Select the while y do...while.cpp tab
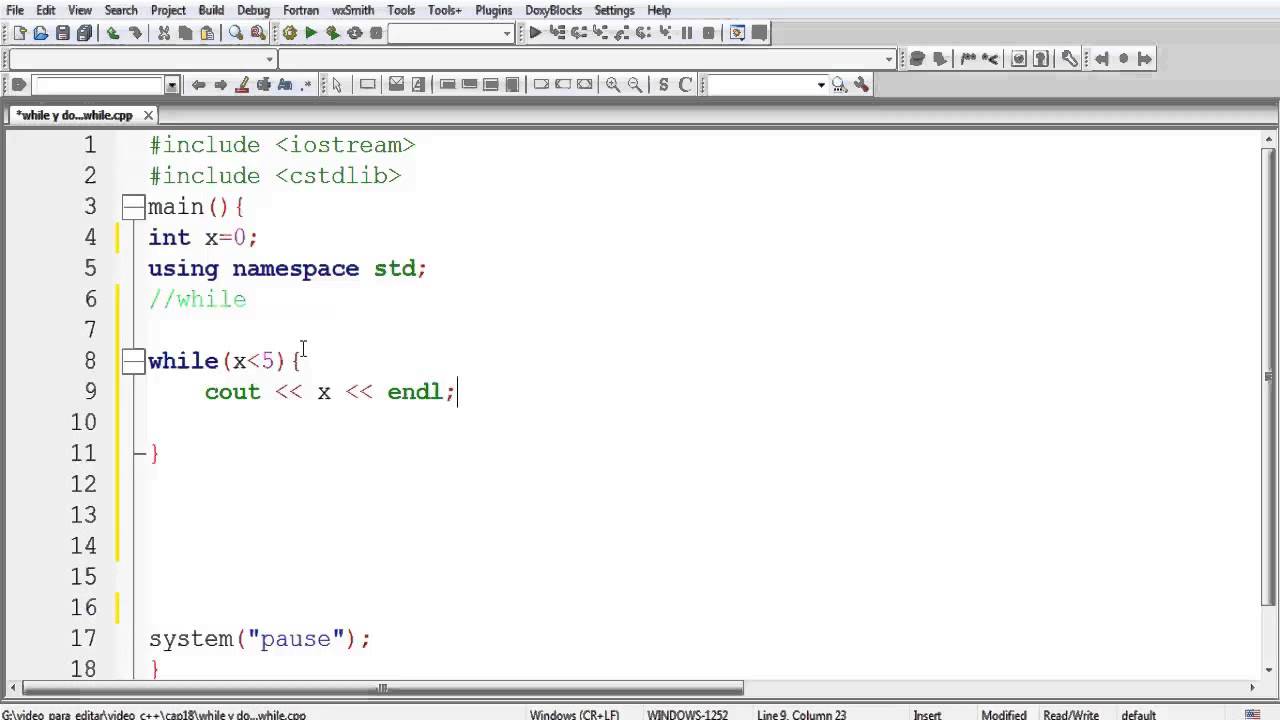The image size is (1280, 720). pos(74,115)
